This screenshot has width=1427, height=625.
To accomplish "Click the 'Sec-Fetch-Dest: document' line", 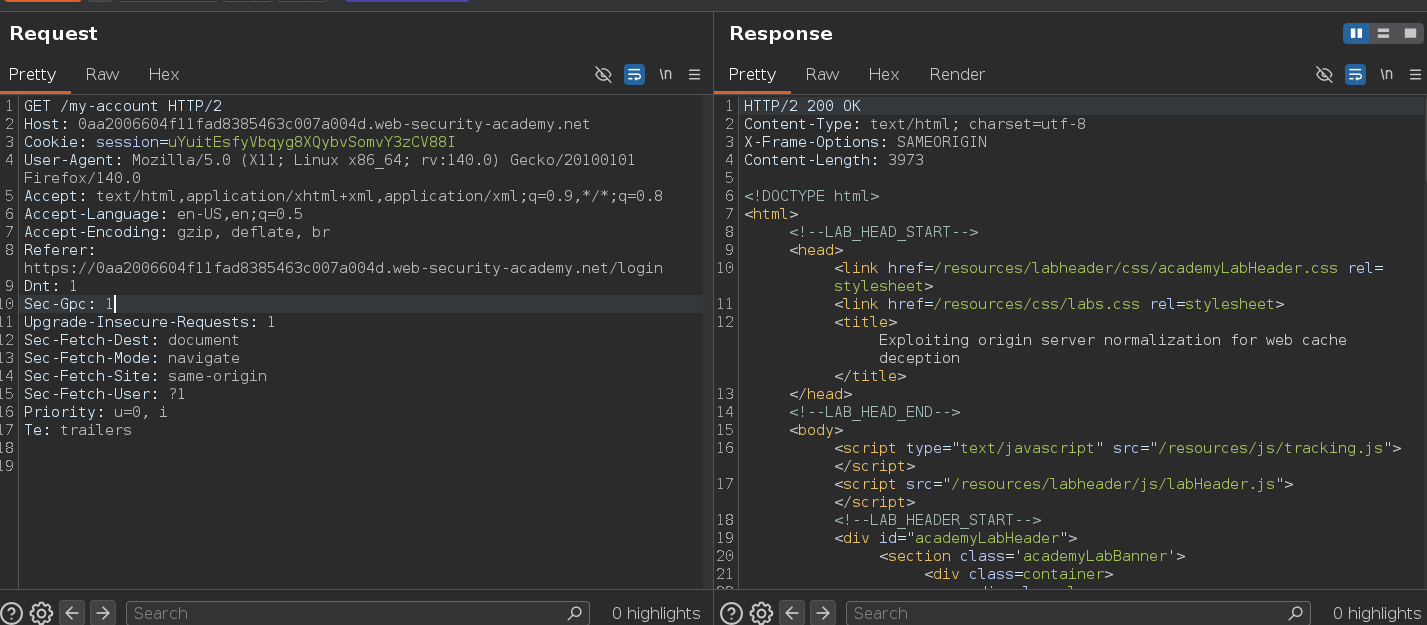I will click(132, 340).
